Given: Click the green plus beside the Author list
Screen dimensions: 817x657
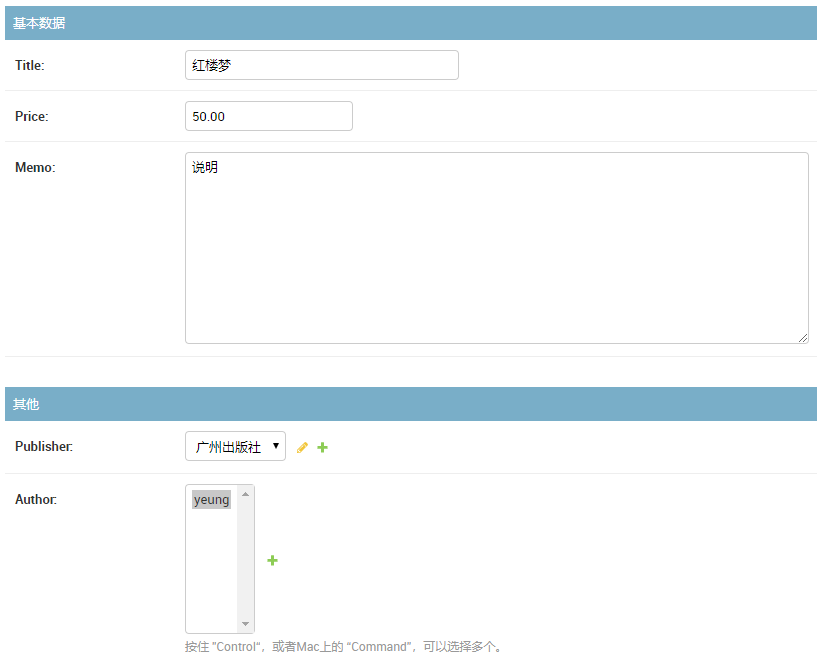Looking at the screenshot, I should click(x=273, y=560).
